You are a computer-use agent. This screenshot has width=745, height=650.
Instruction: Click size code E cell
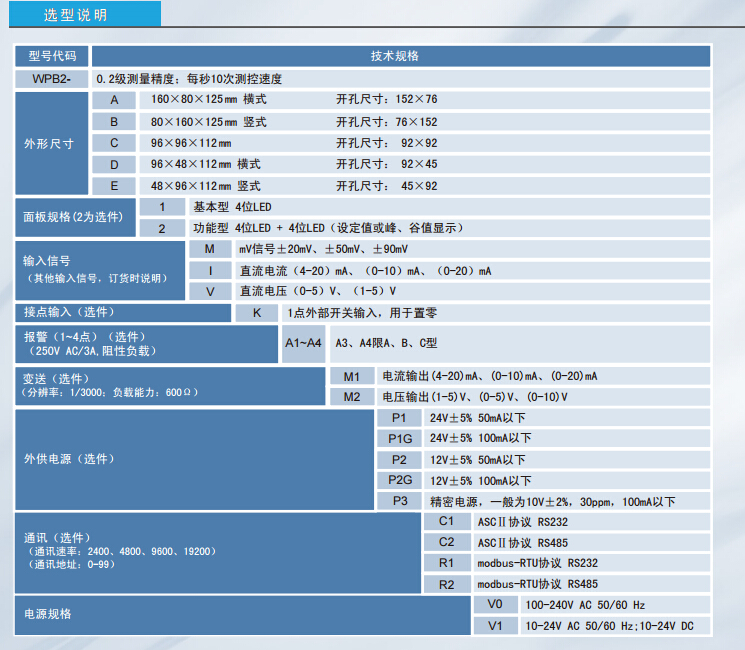115,186
